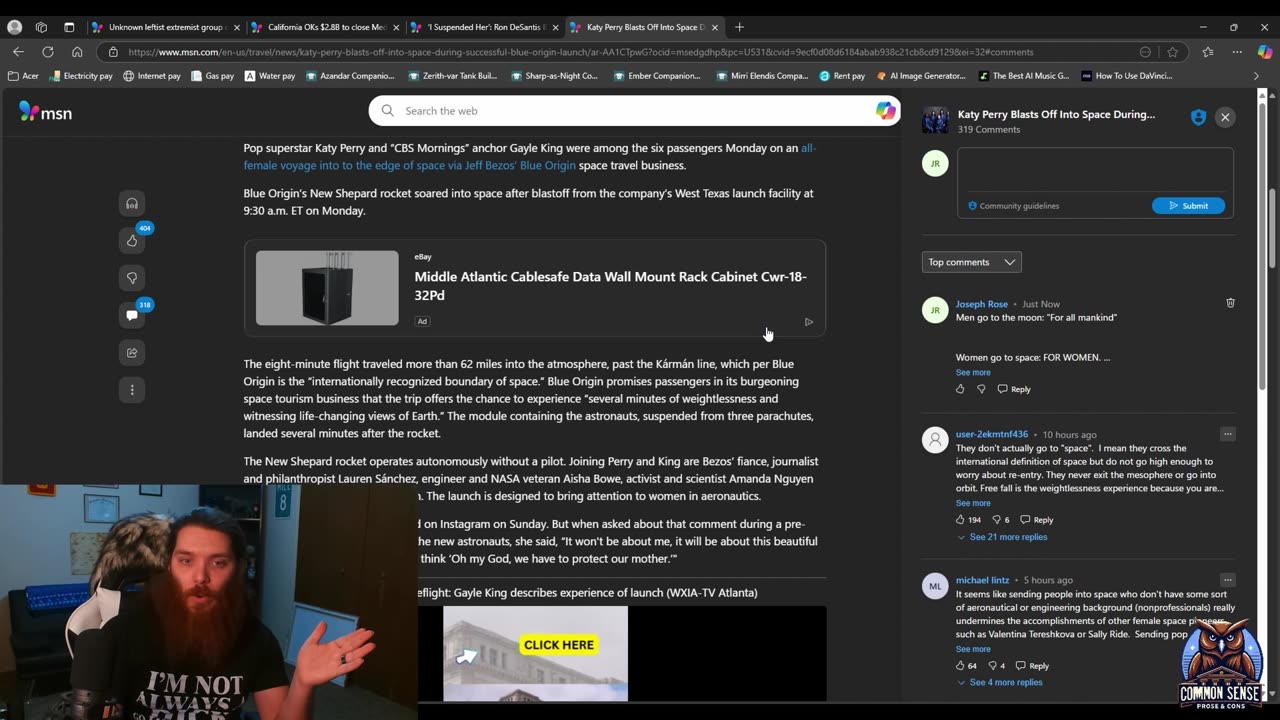Open michael lintz's profile name
The width and height of the screenshot is (1280, 720).
982,580
